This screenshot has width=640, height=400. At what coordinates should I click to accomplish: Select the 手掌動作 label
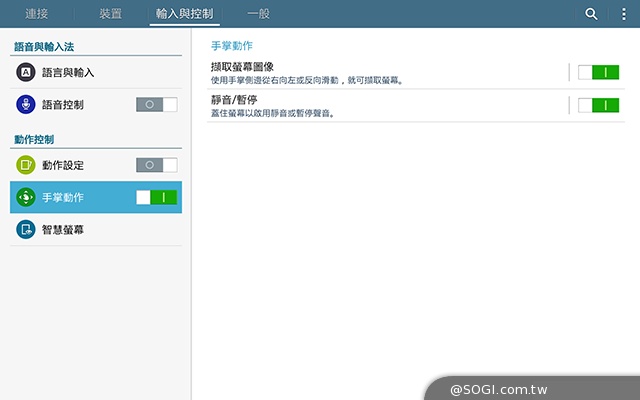click(63, 198)
